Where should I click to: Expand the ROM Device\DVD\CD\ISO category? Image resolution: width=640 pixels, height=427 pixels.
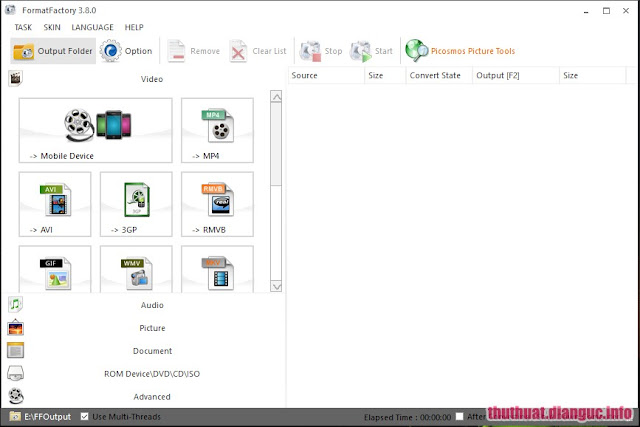(152, 374)
